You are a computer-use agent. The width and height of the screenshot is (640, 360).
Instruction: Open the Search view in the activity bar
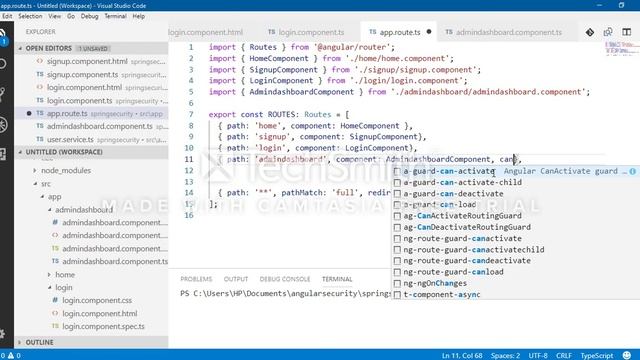tap(2, 64)
